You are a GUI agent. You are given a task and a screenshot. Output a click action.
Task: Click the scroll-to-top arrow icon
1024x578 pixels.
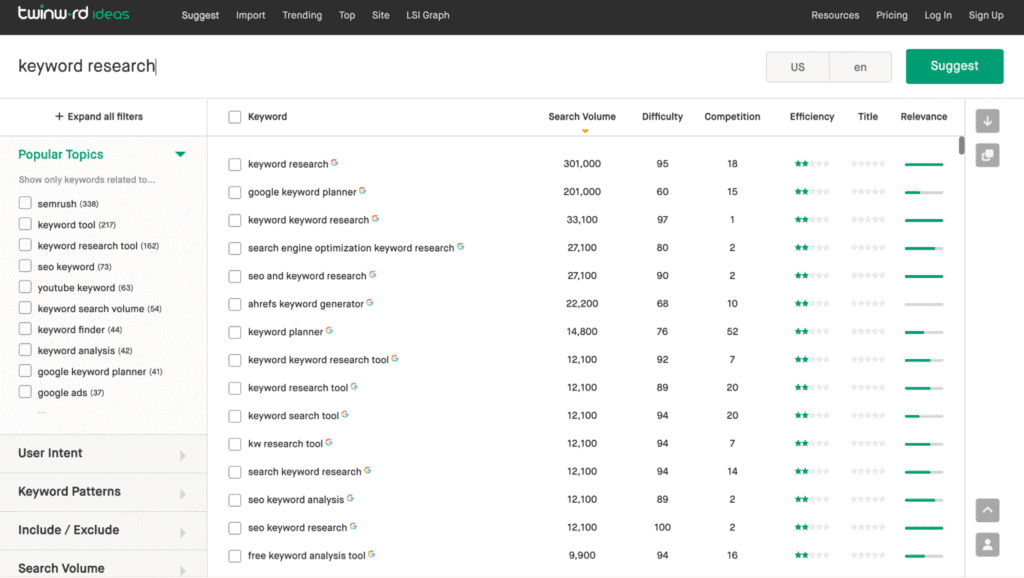click(x=987, y=510)
